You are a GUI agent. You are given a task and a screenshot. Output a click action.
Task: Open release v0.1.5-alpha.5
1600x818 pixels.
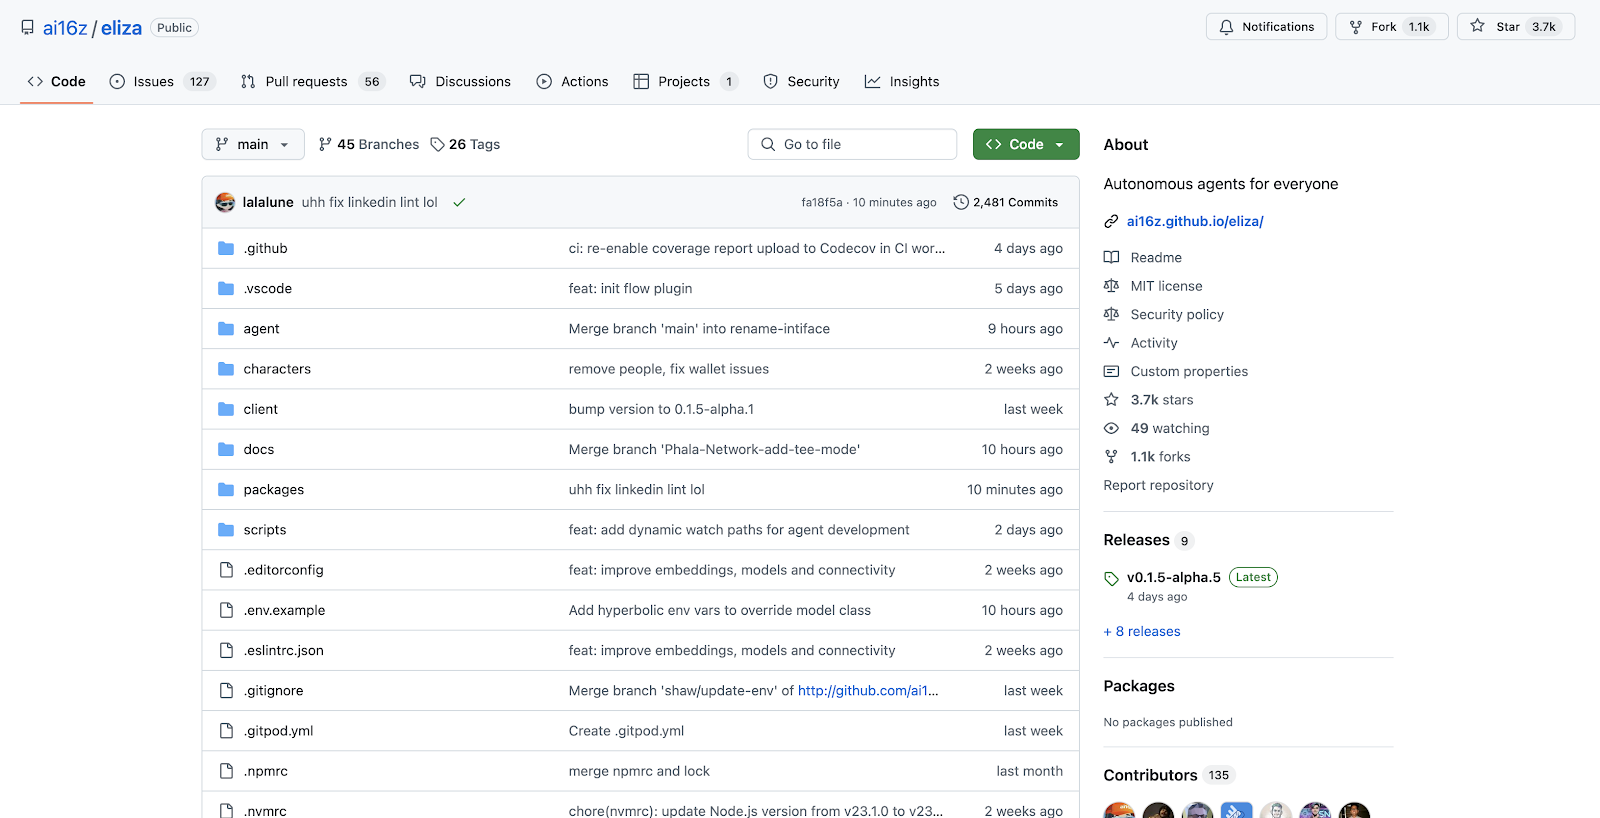coord(1174,577)
